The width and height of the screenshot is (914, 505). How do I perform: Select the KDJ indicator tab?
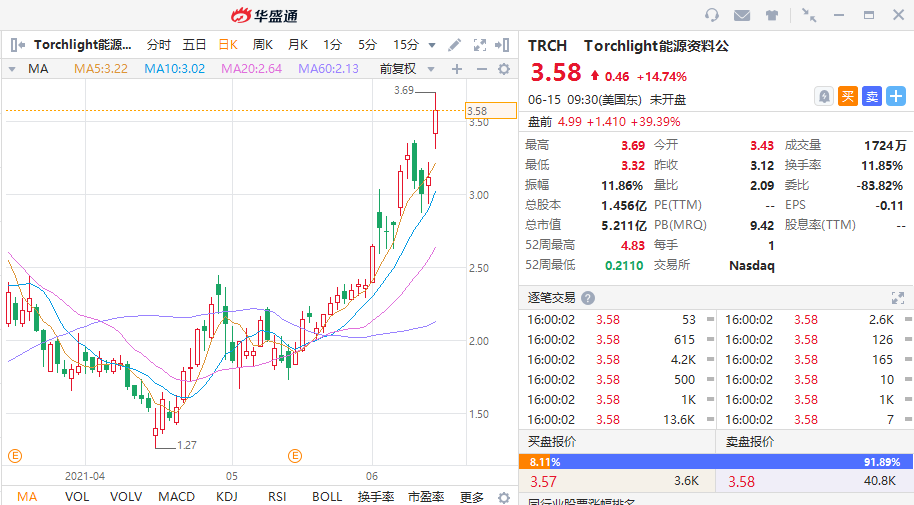click(x=227, y=497)
